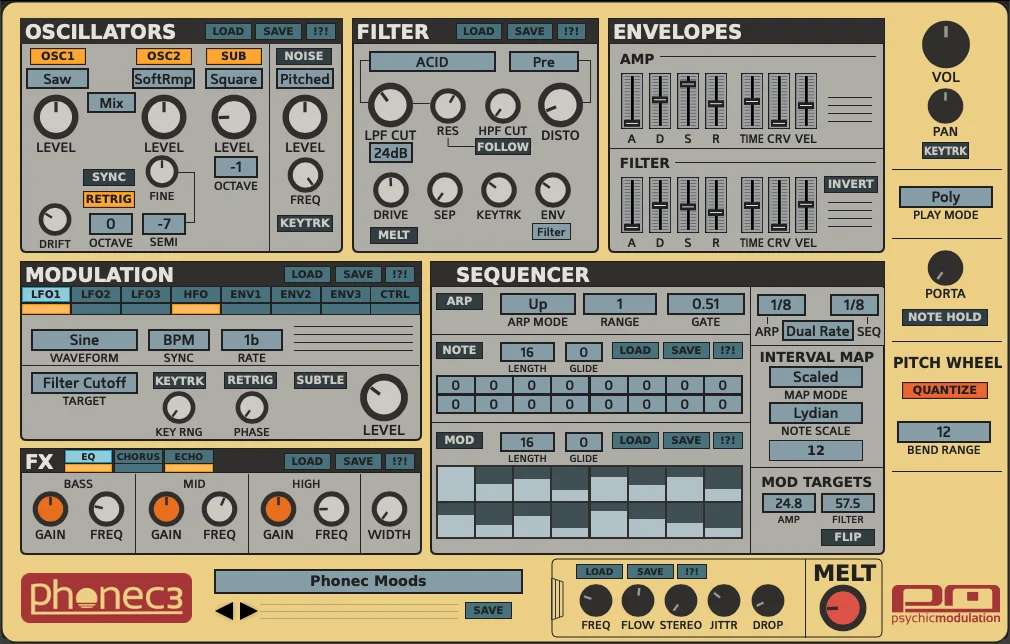Viewport: 1010px width, 644px height.
Task: Click the Melt JITTR knob
Action: coord(723,601)
